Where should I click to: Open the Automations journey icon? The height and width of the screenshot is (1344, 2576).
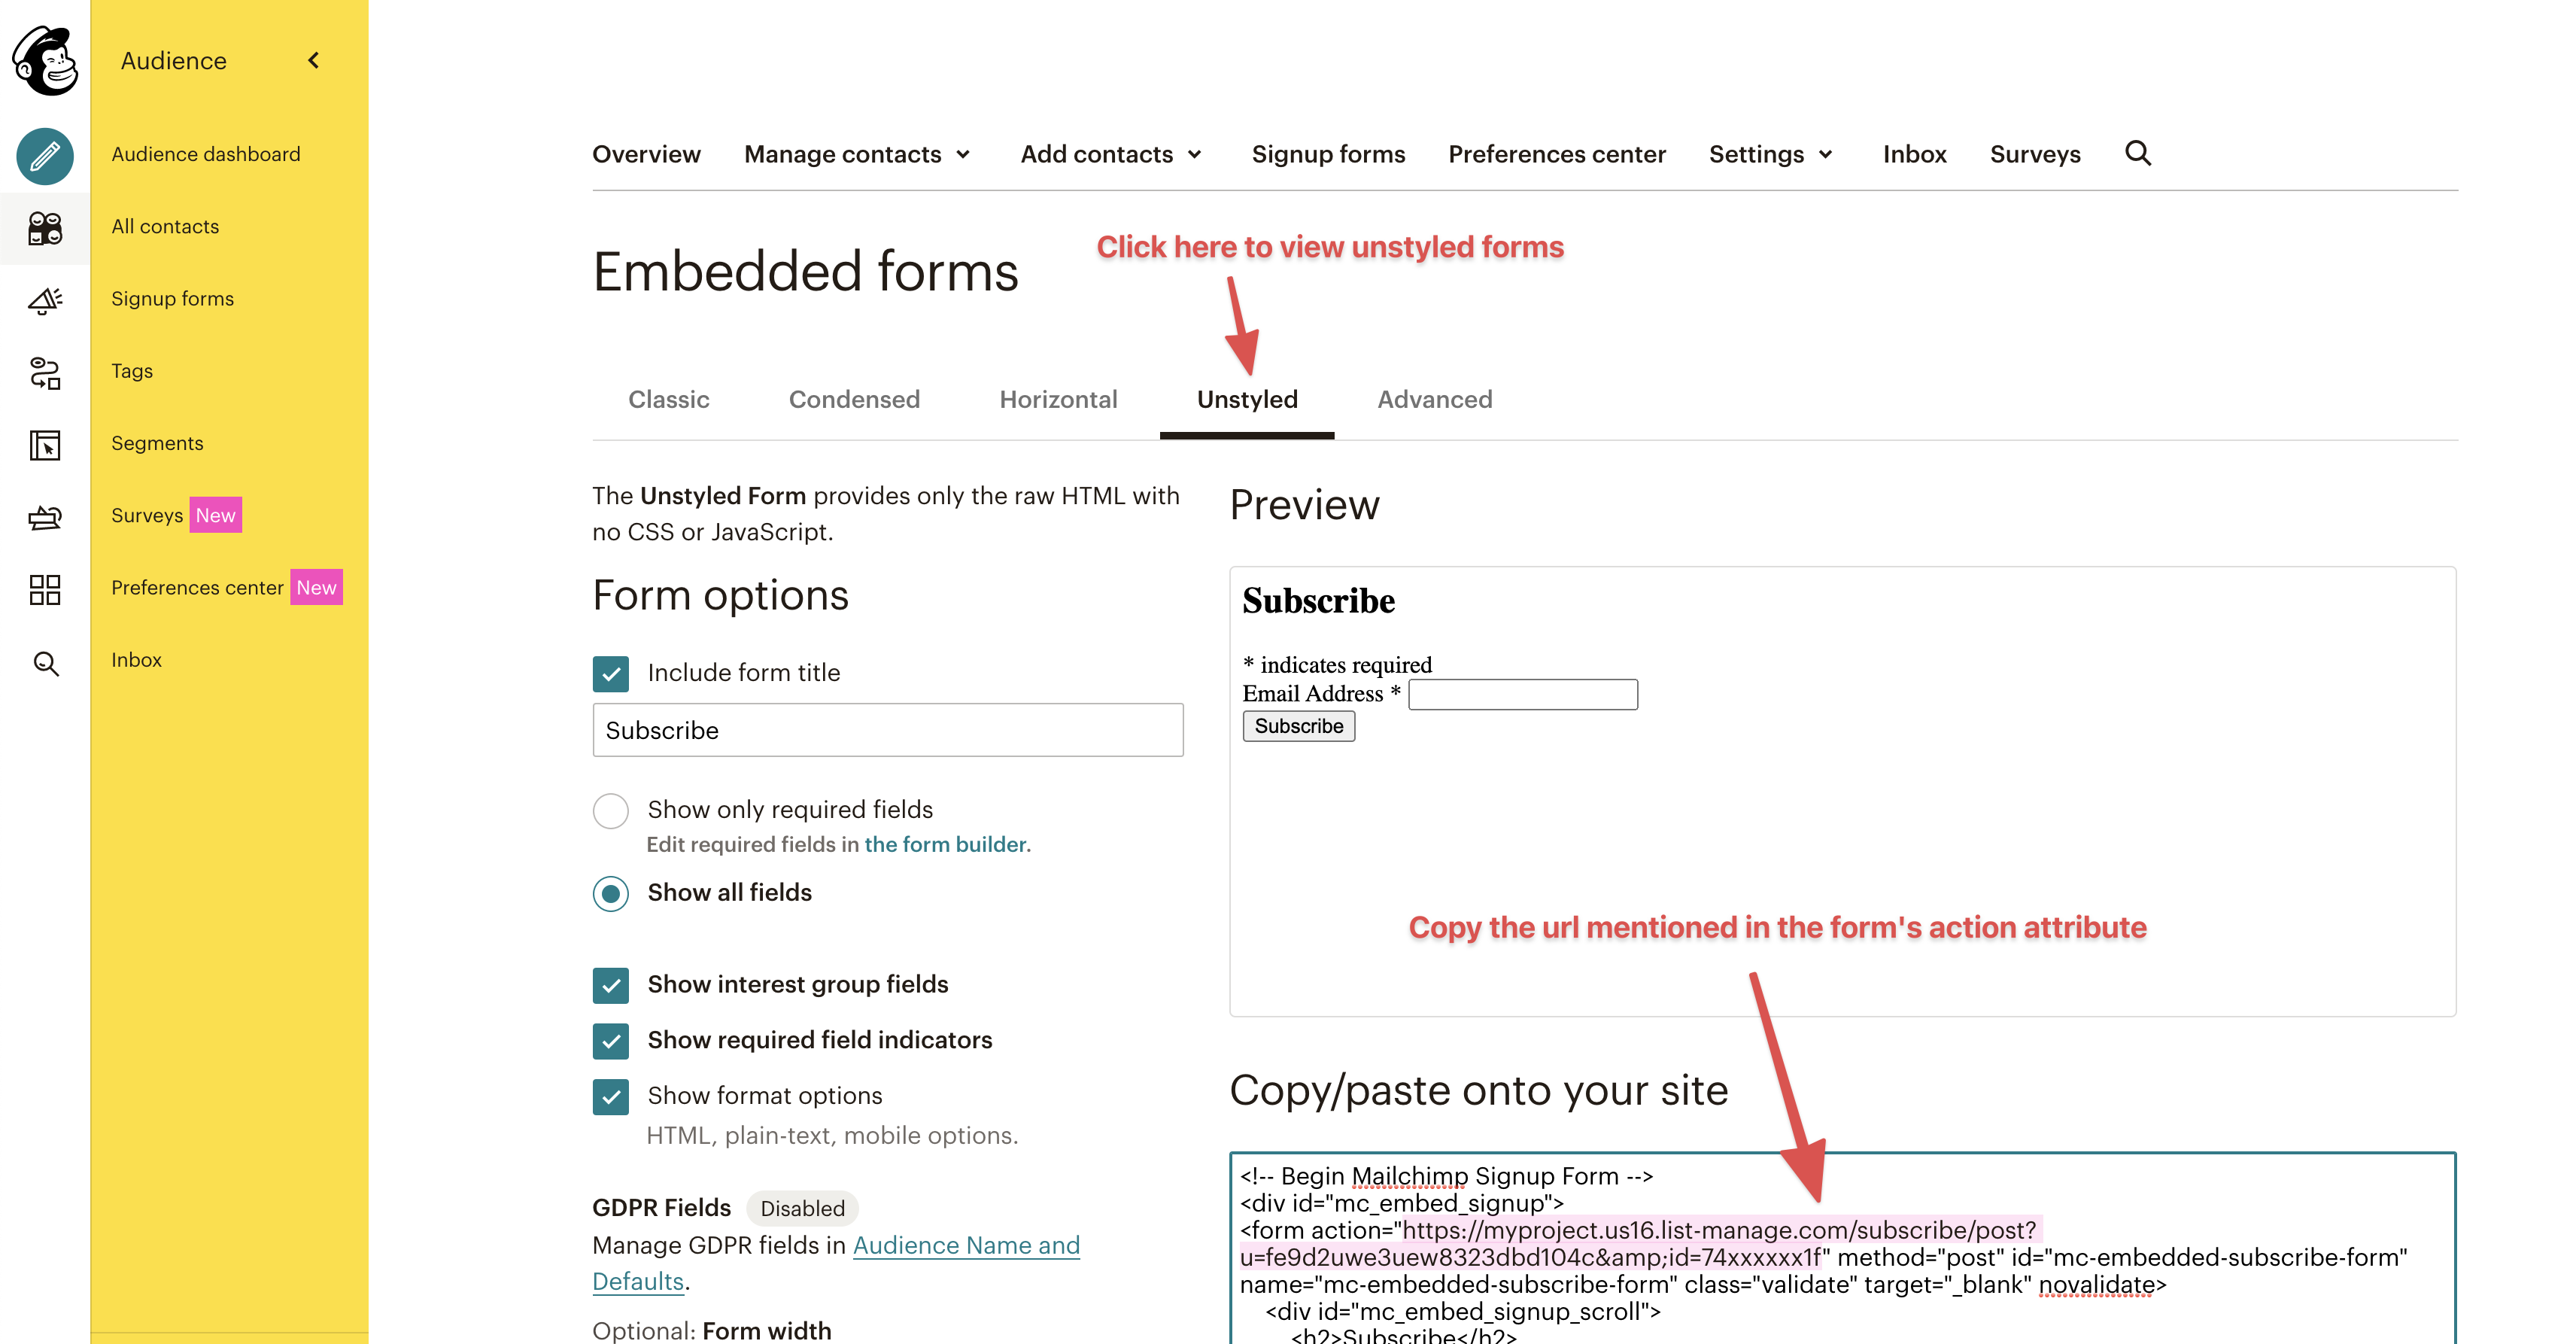point(45,373)
